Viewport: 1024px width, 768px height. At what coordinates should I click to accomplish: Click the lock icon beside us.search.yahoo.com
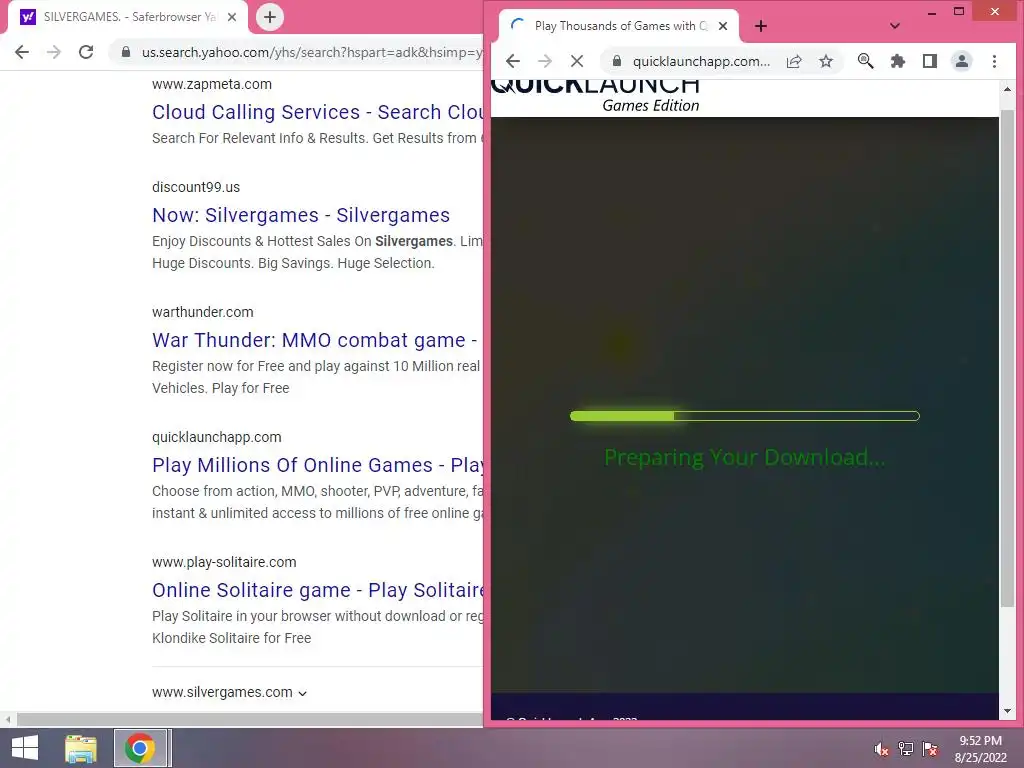pyautogui.click(x=126, y=52)
